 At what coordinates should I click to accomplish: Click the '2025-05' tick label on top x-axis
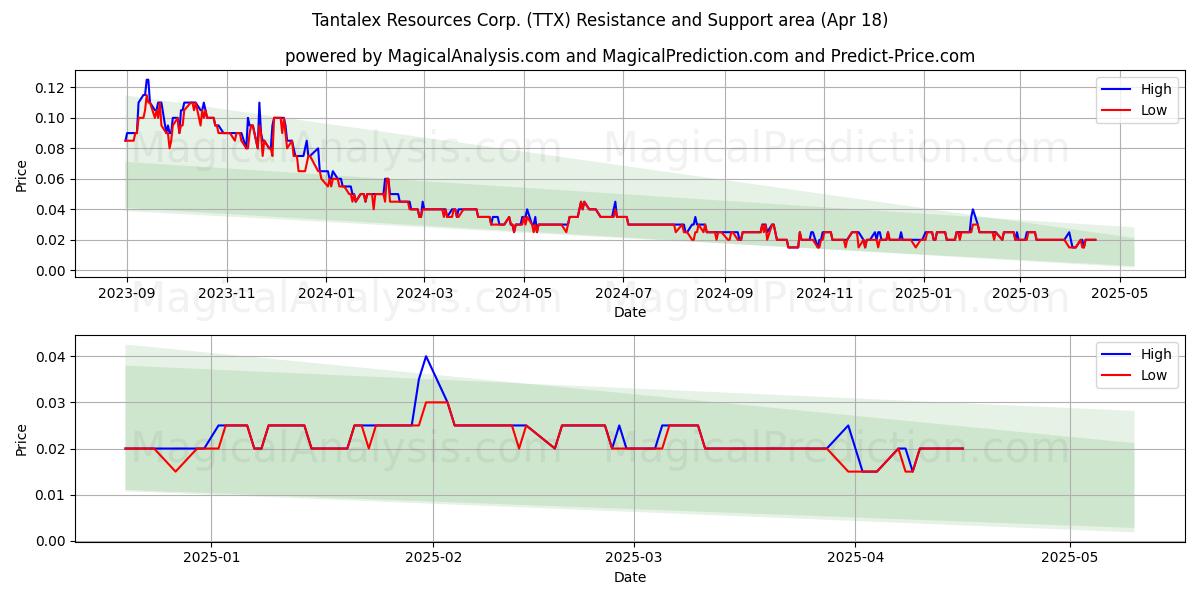pyautogui.click(x=1120, y=293)
